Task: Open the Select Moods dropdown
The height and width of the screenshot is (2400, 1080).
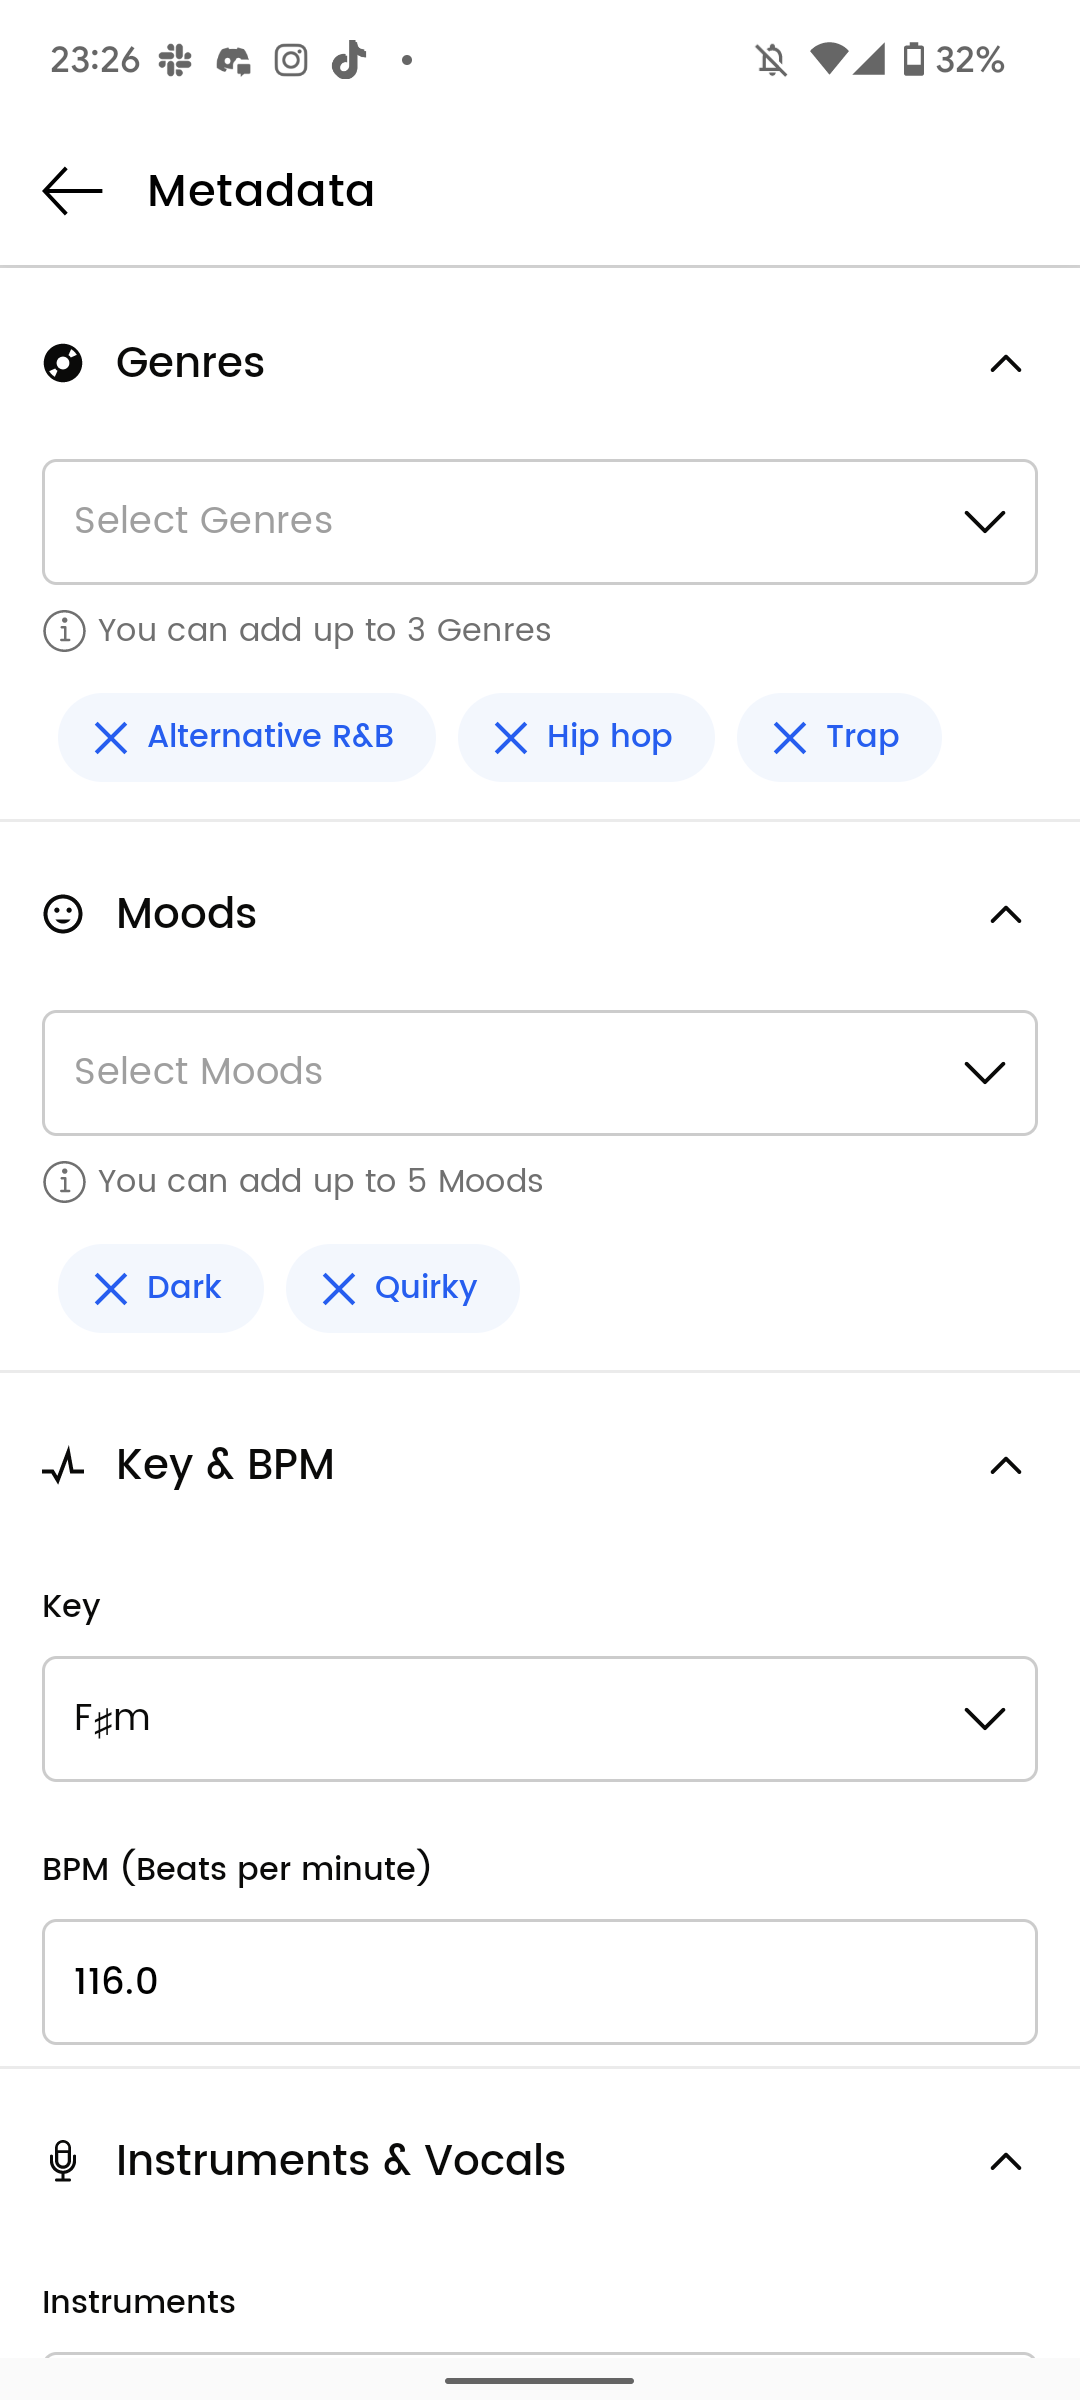Action: (540, 1073)
